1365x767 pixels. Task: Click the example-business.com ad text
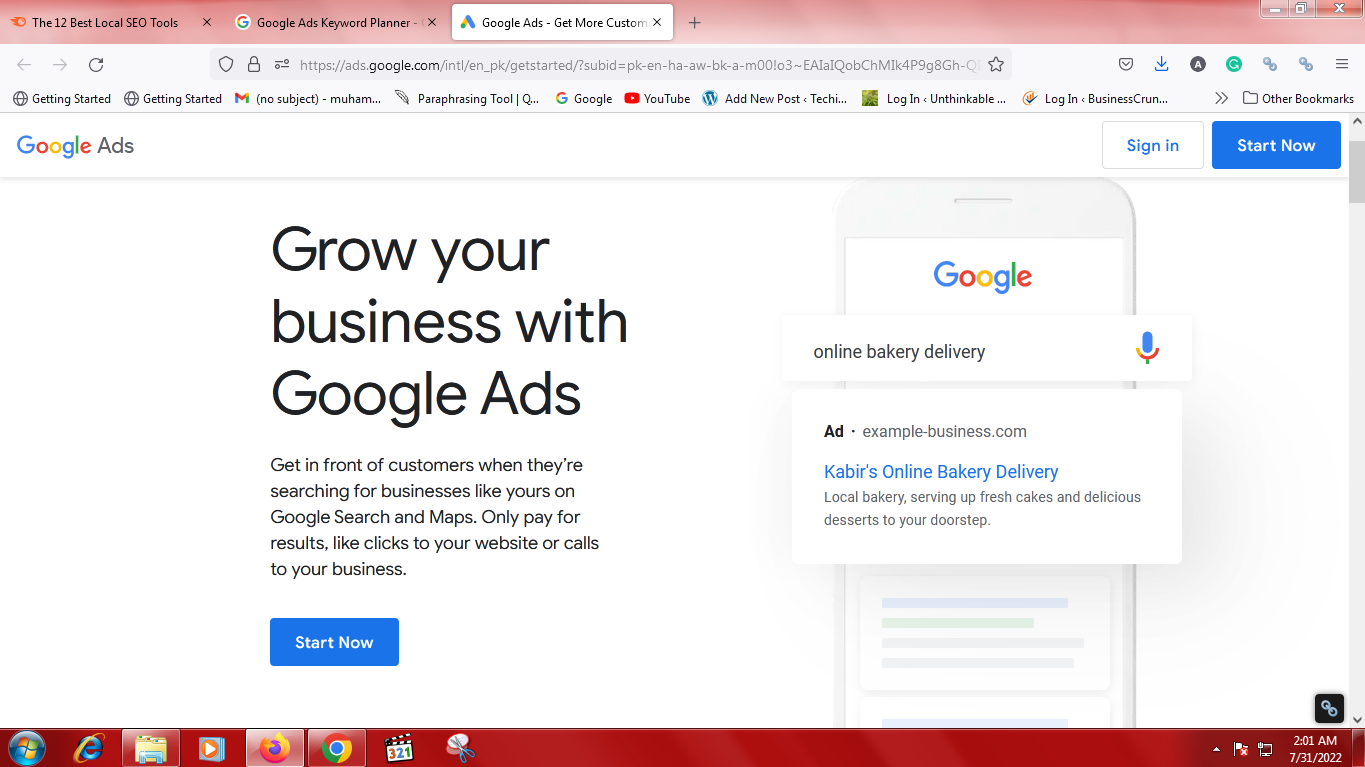click(x=944, y=432)
